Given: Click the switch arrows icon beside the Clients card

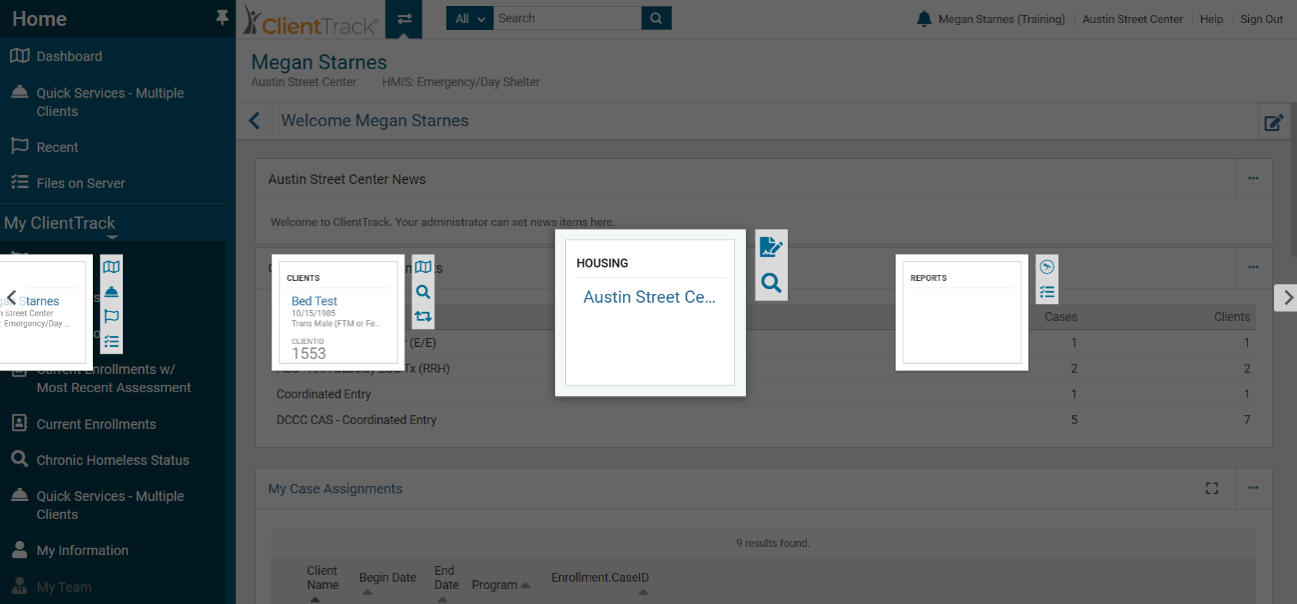Looking at the screenshot, I should [x=423, y=316].
